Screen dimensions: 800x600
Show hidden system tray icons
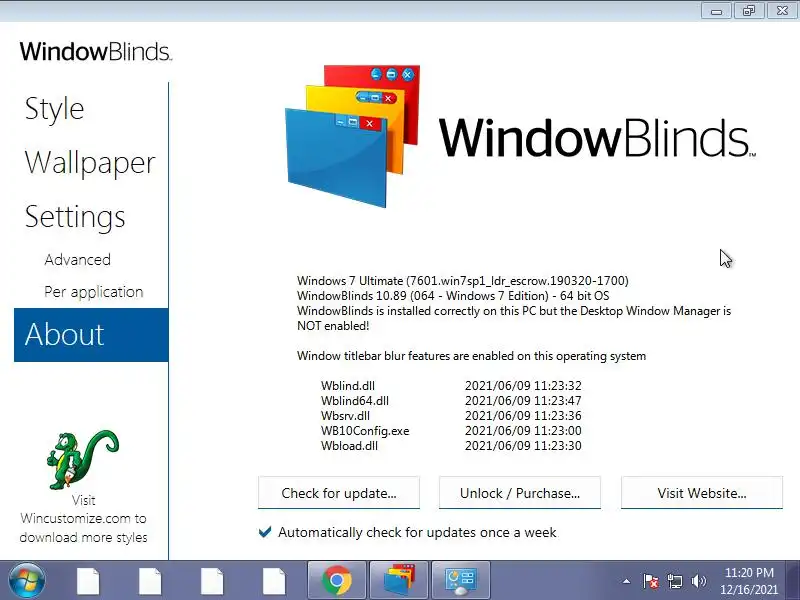pos(626,581)
